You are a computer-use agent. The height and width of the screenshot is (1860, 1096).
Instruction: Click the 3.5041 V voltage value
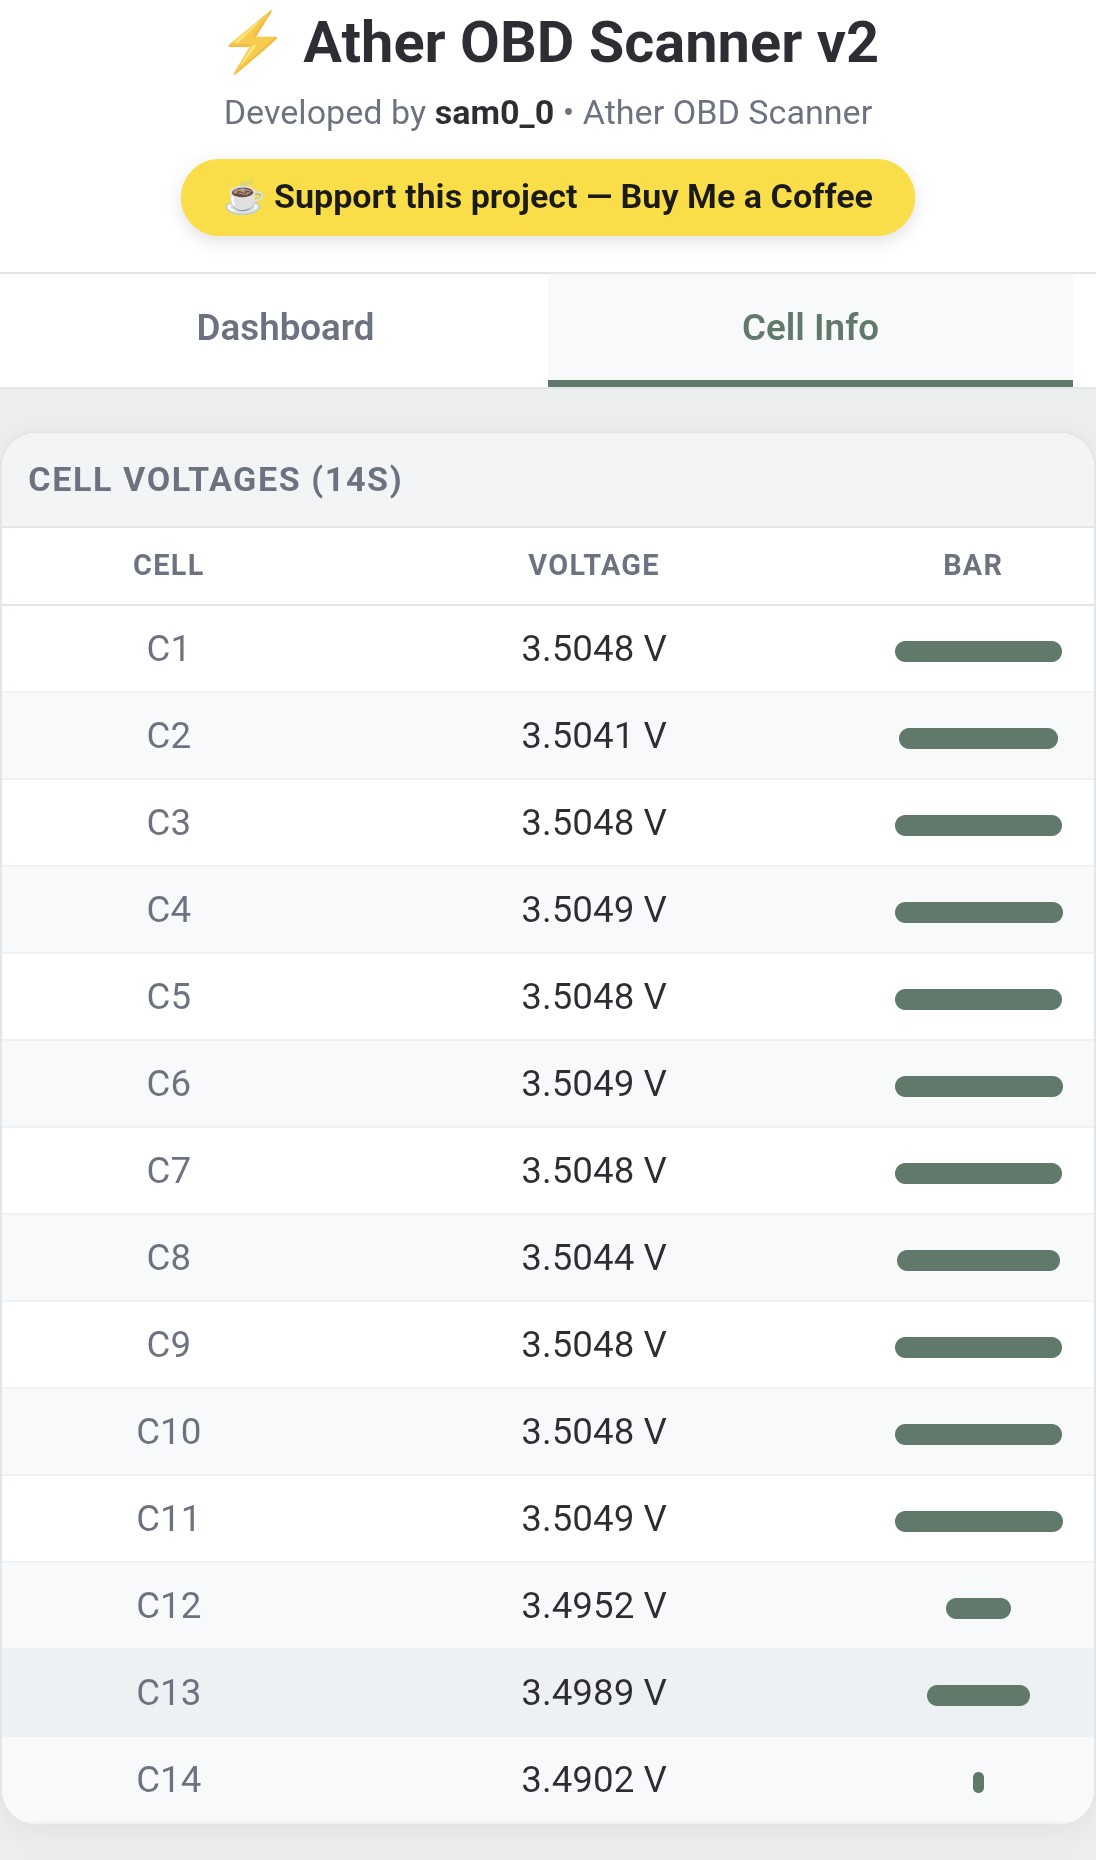pyautogui.click(x=594, y=736)
